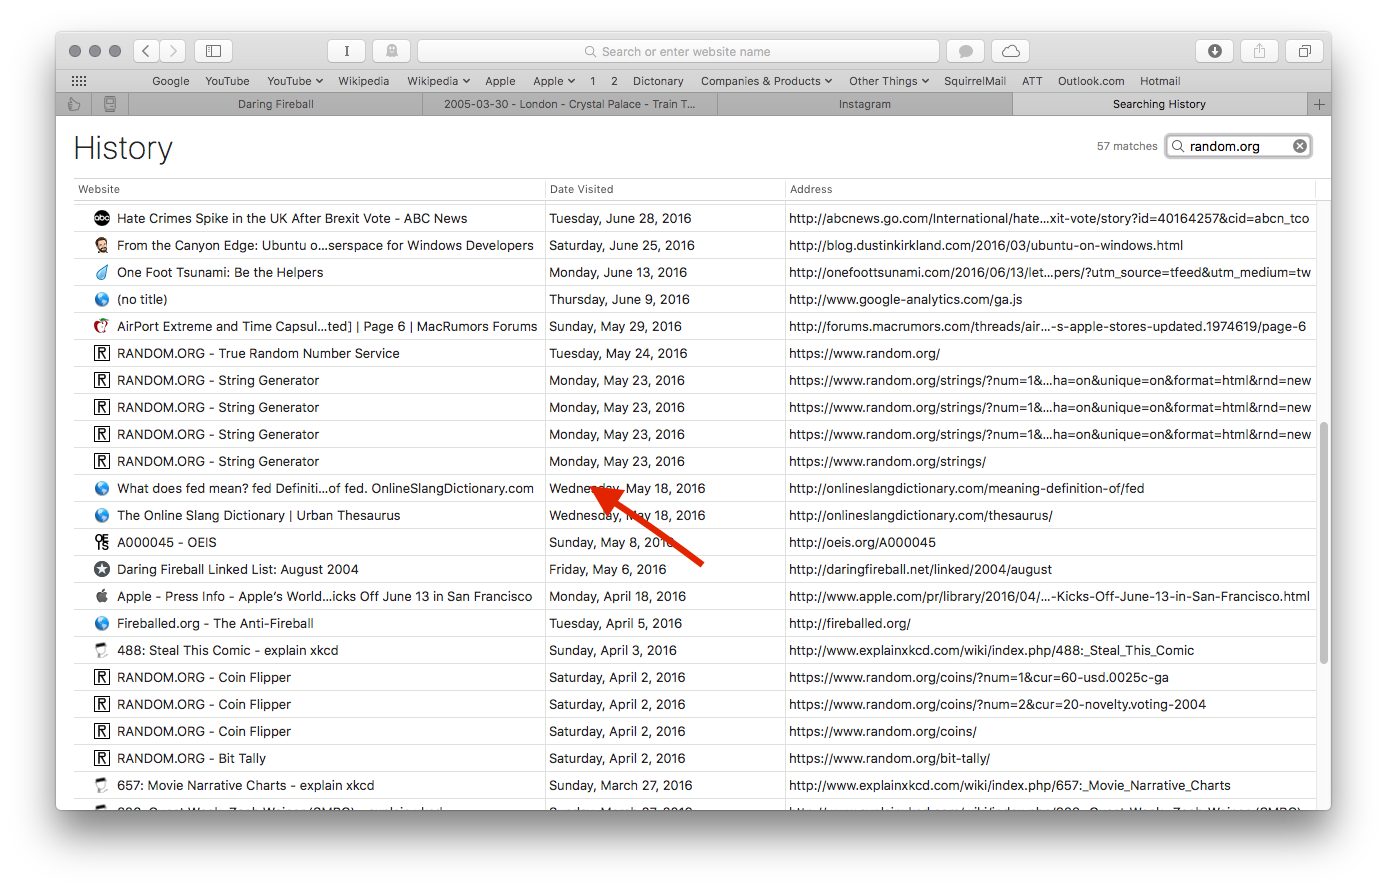Open Other Things bookmarks folder
This screenshot has height=890, width=1387.
pos(889,81)
